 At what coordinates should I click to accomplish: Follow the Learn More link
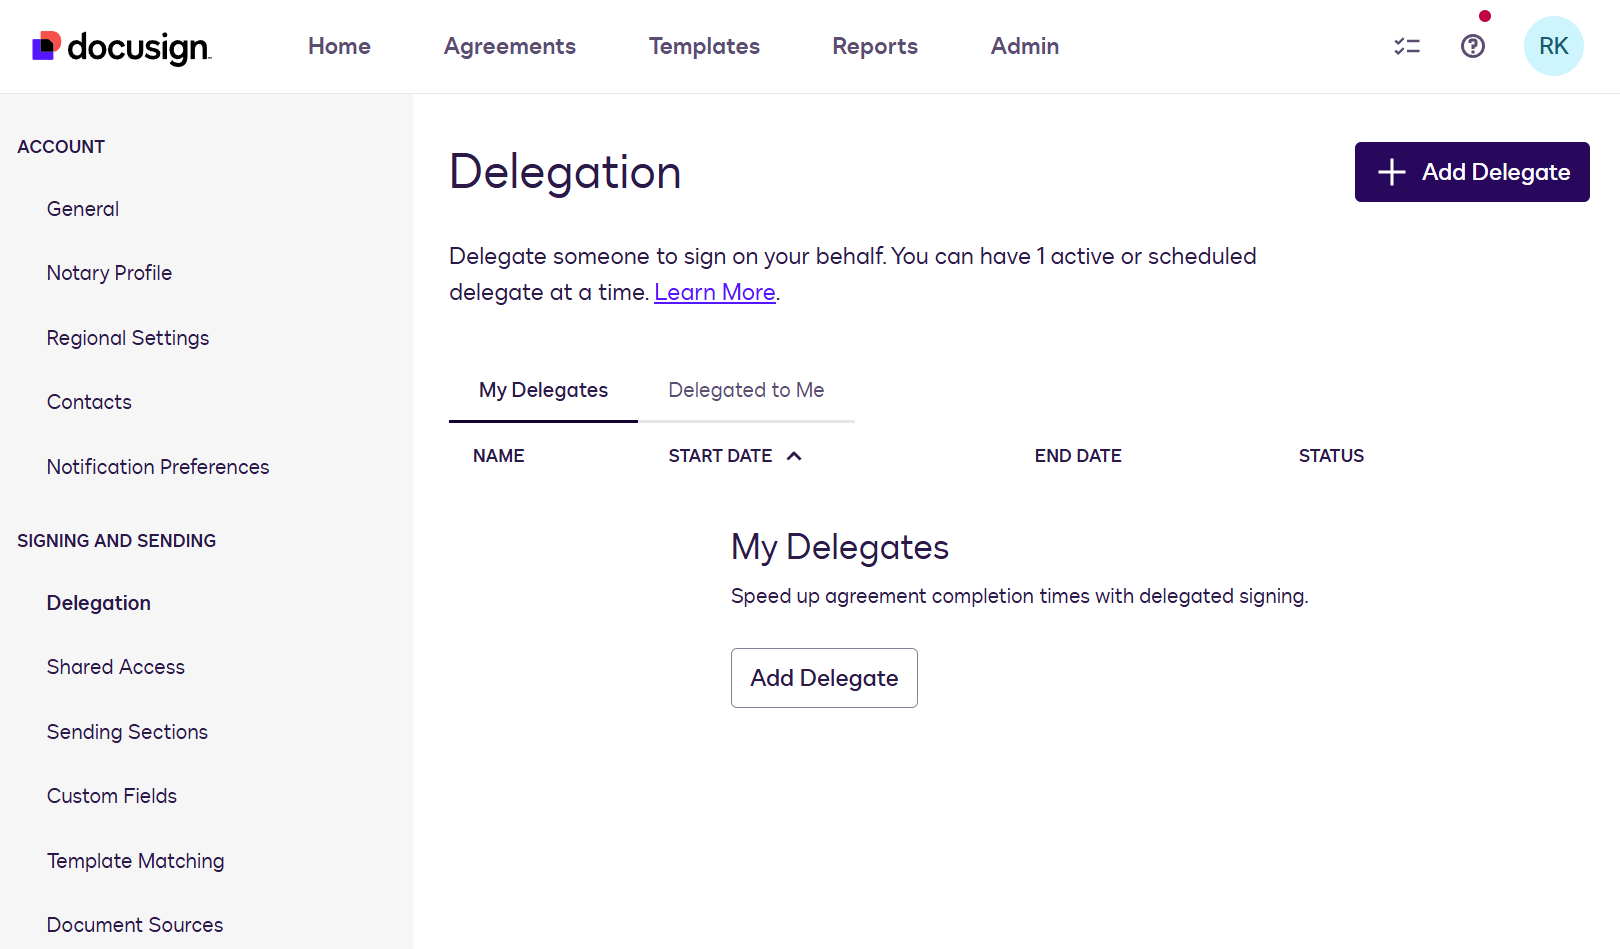[x=715, y=292]
